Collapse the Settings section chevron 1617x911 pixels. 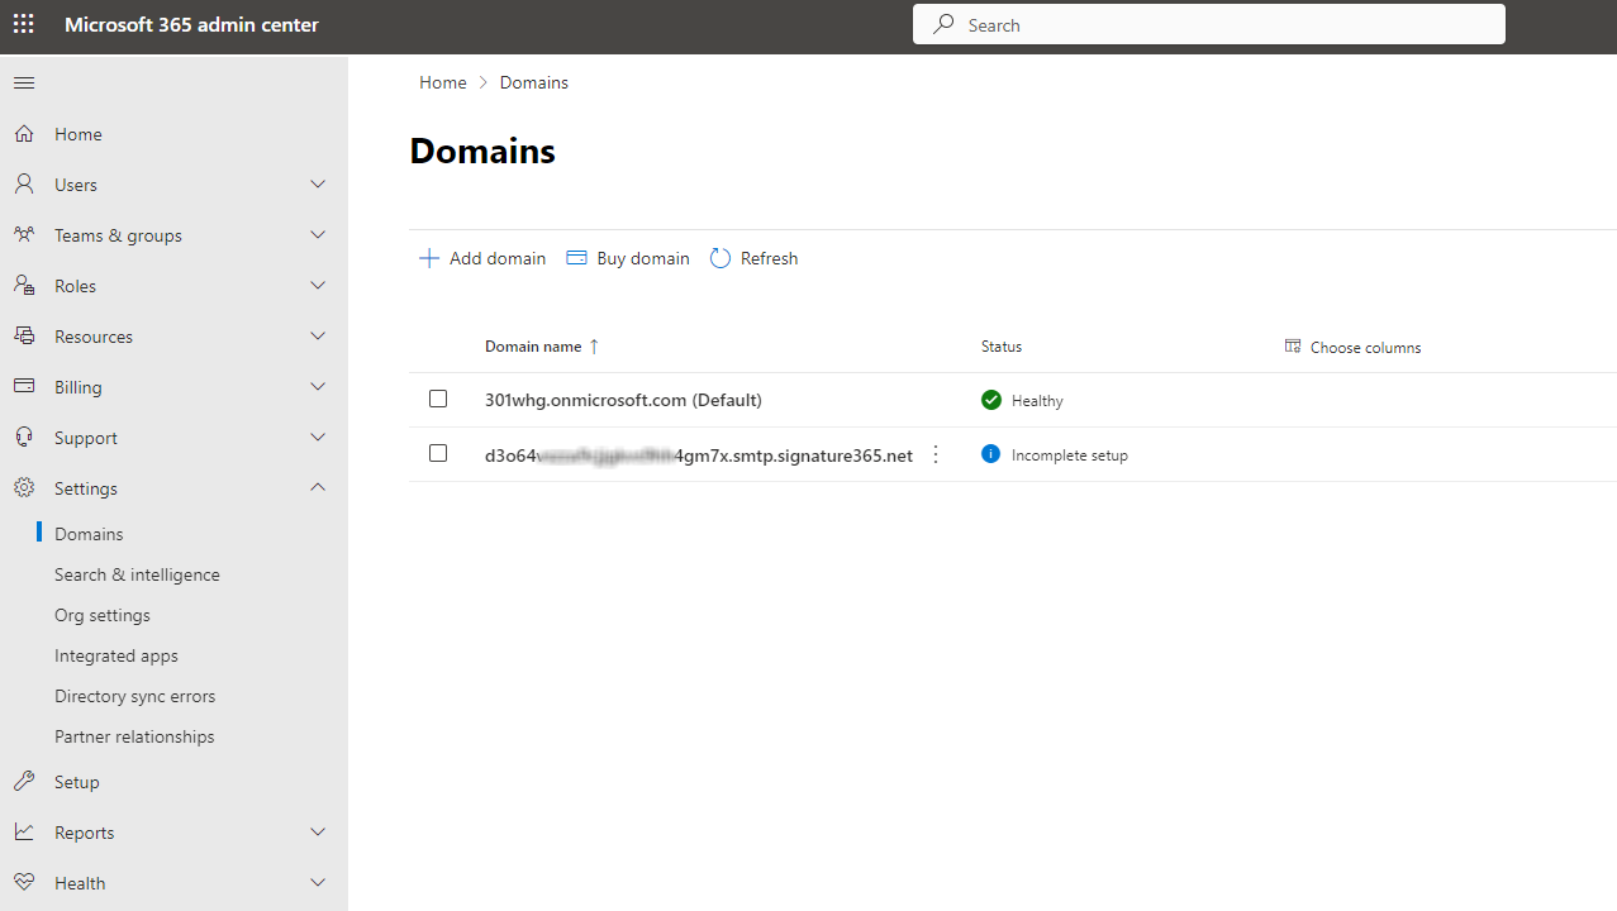[x=318, y=487]
